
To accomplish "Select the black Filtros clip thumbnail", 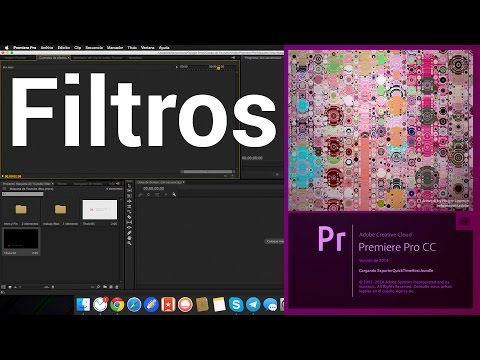I will coord(21,239).
